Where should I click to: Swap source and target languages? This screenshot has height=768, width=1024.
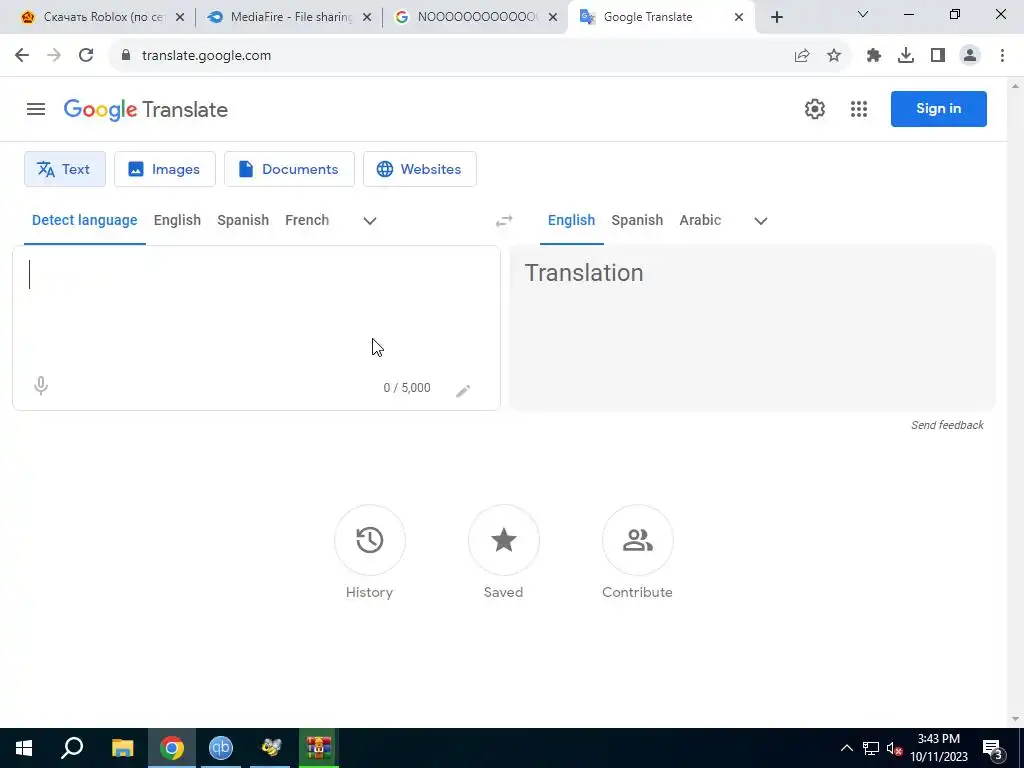504,221
